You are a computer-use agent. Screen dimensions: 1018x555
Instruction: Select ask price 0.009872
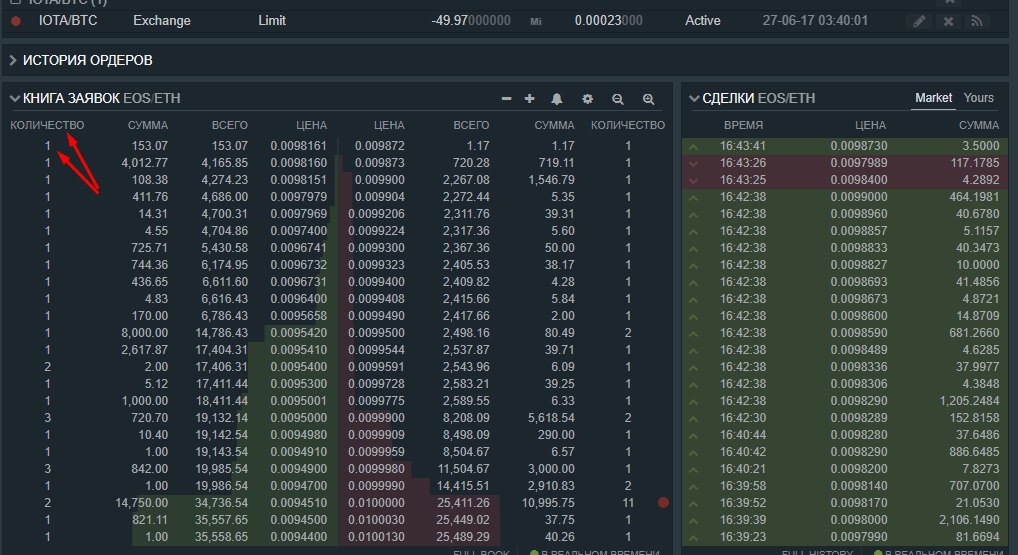click(x=379, y=146)
